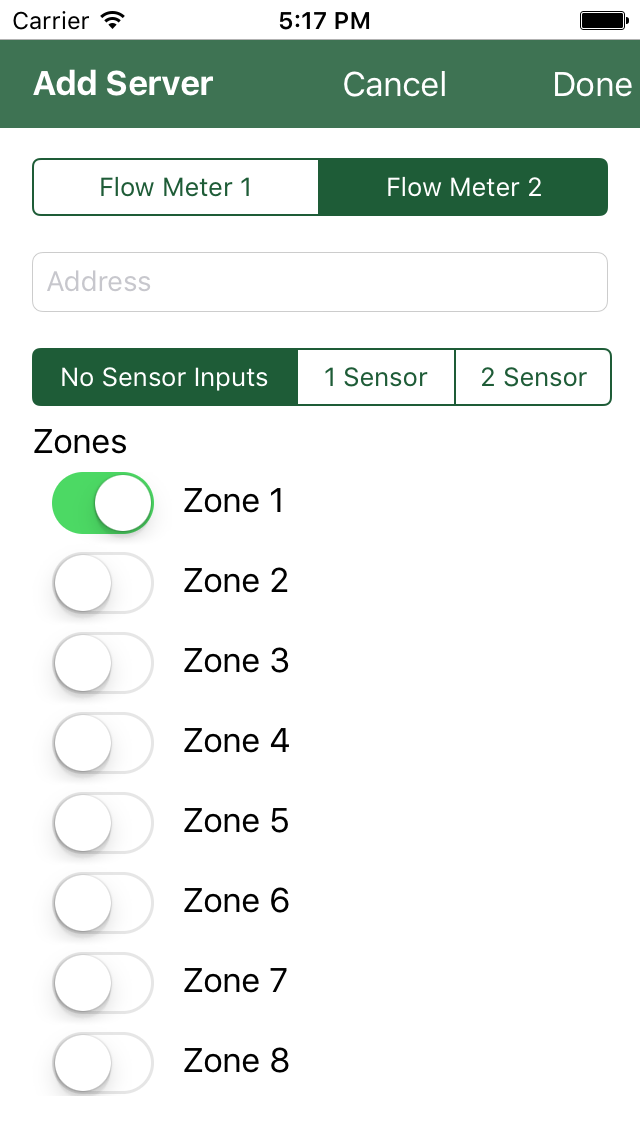Image resolution: width=640 pixels, height=1136 pixels.
Task: Toggle Zone 1 off
Action: tap(102, 502)
